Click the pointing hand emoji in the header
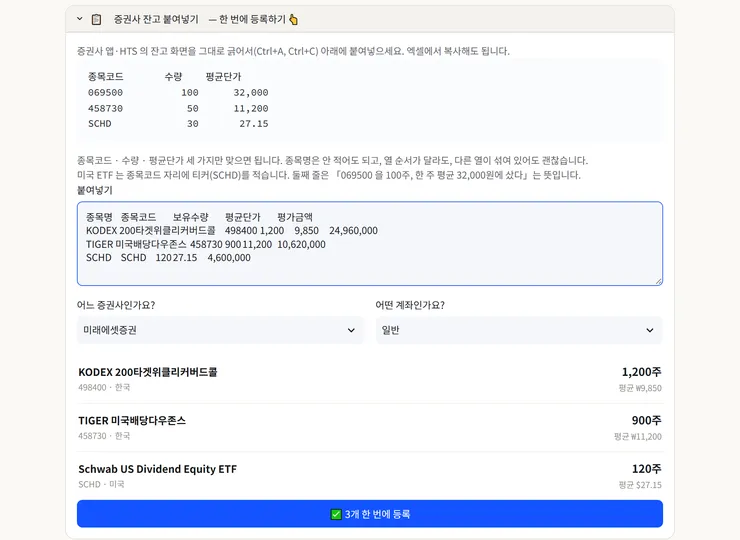This screenshot has height=540, width=740. tap(294, 19)
